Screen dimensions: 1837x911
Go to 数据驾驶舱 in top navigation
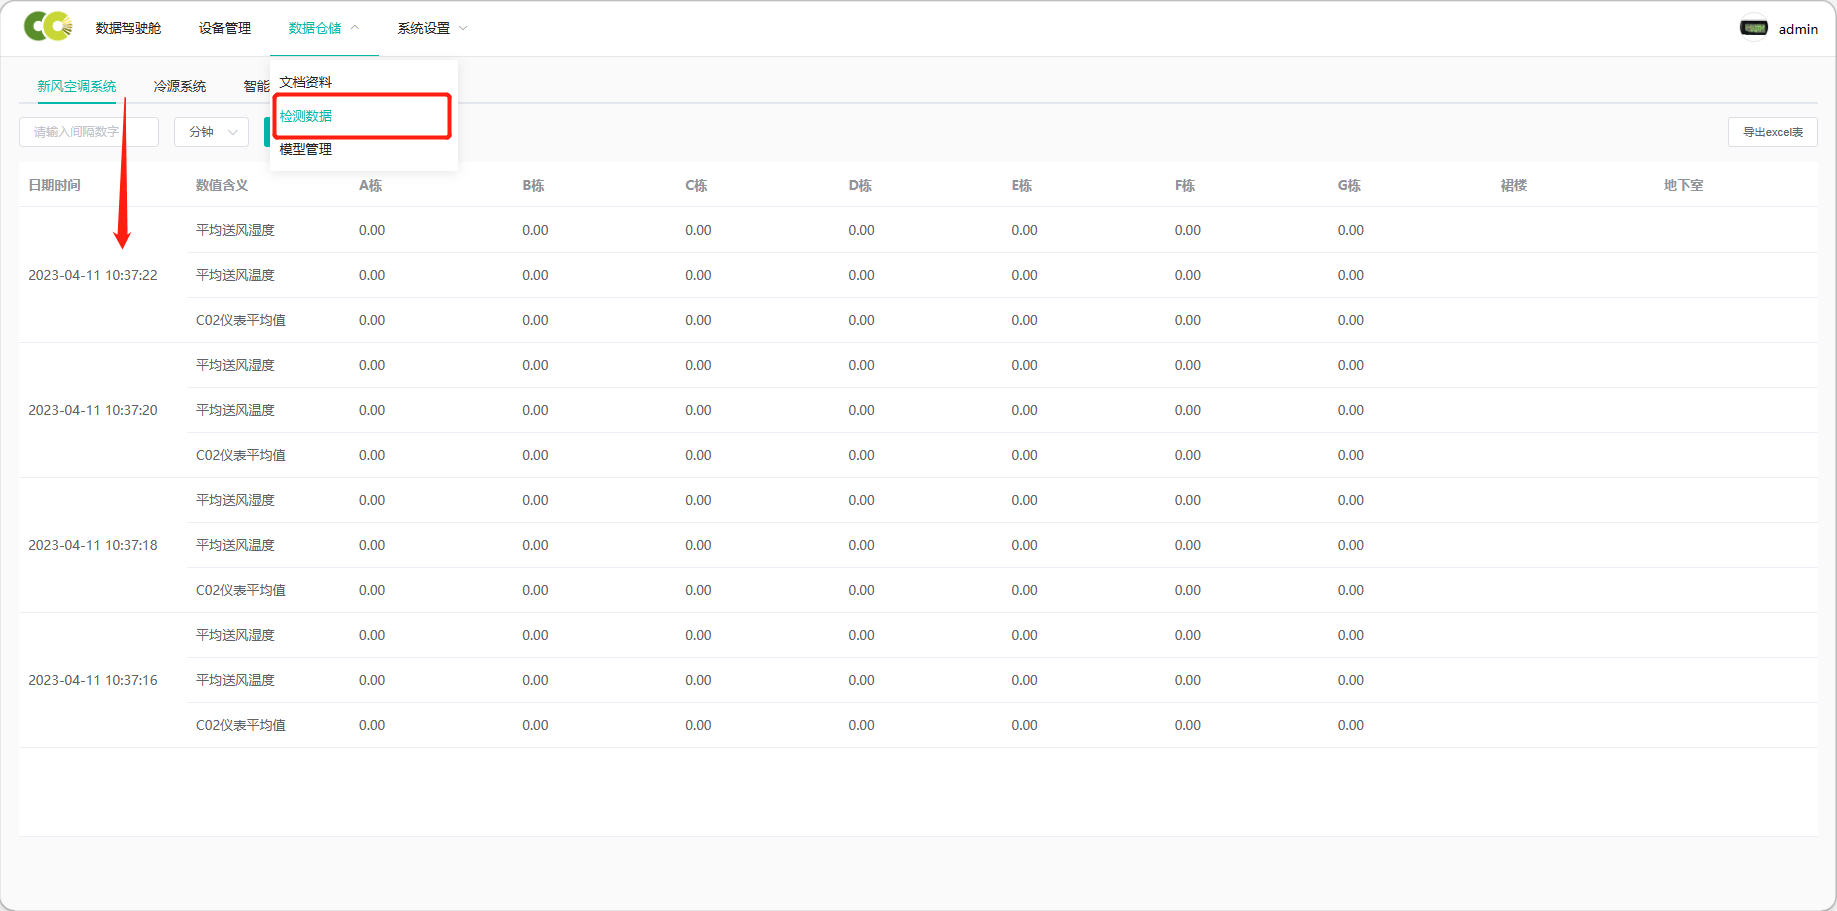pos(128,28)
